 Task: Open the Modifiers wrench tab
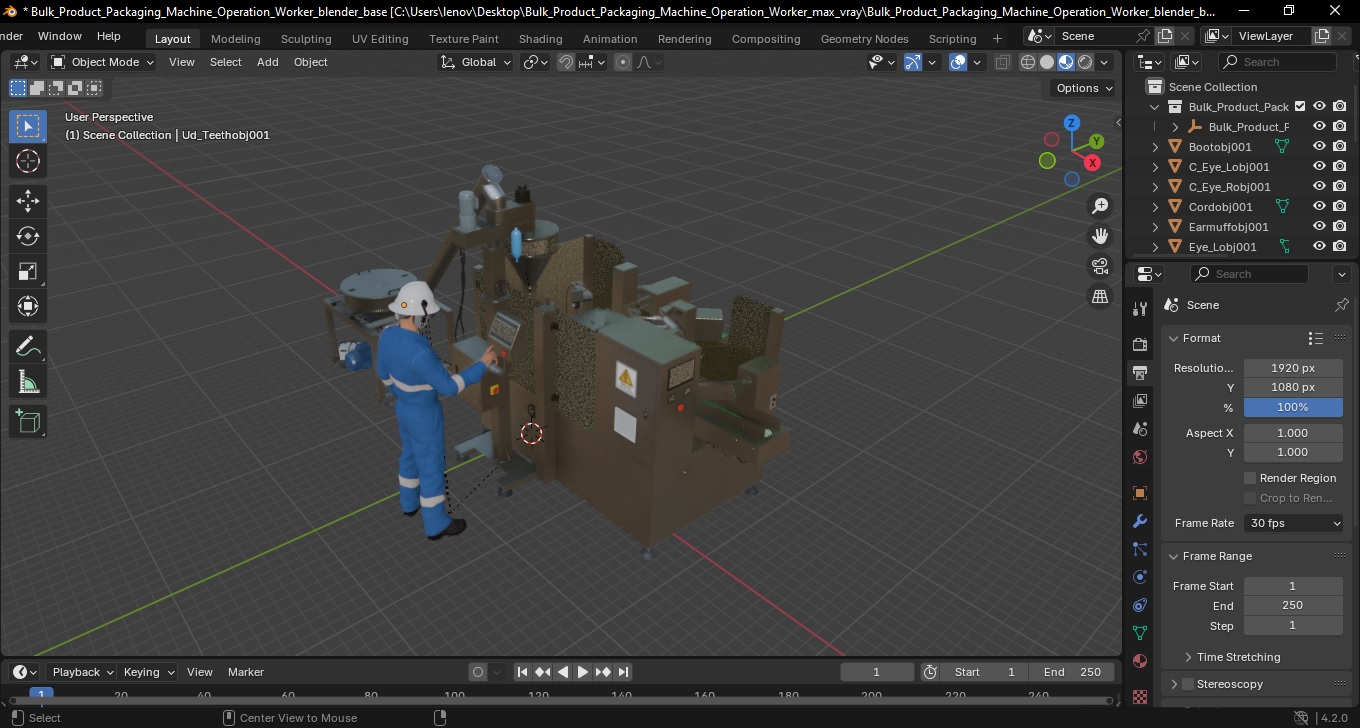coord(1140,521)
